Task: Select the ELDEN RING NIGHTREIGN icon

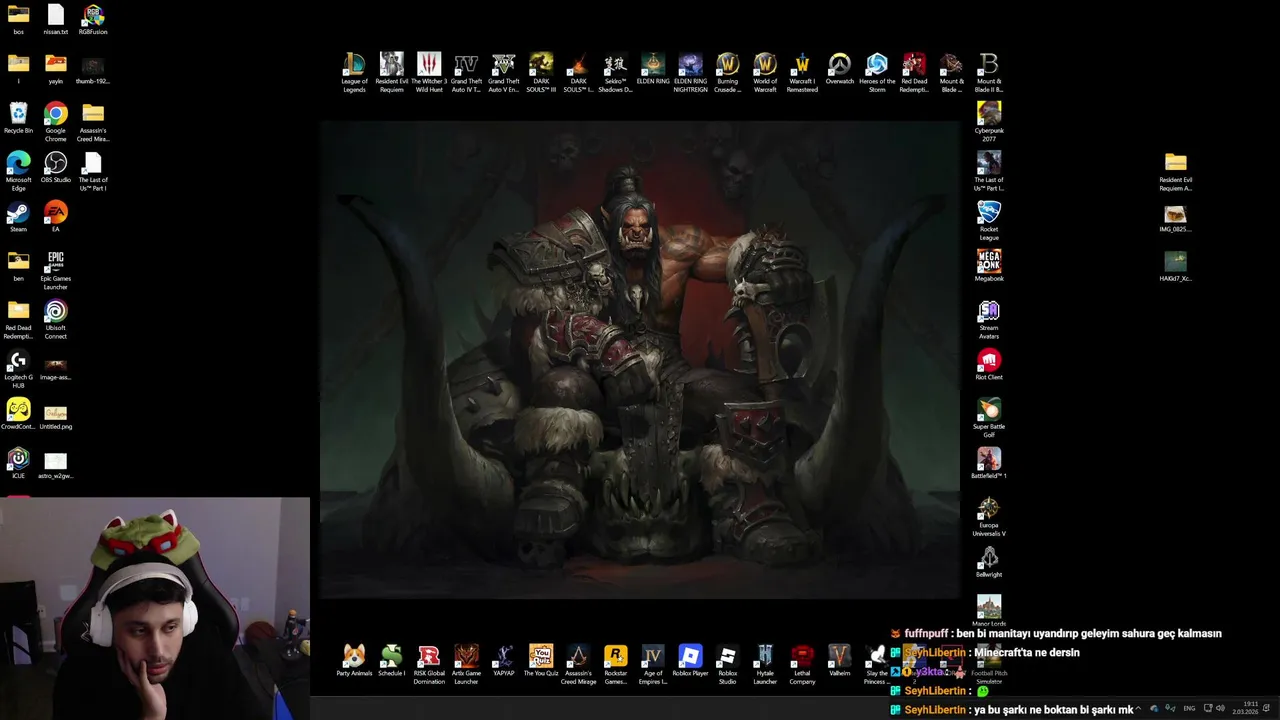Action: click(x=690, y=72)
